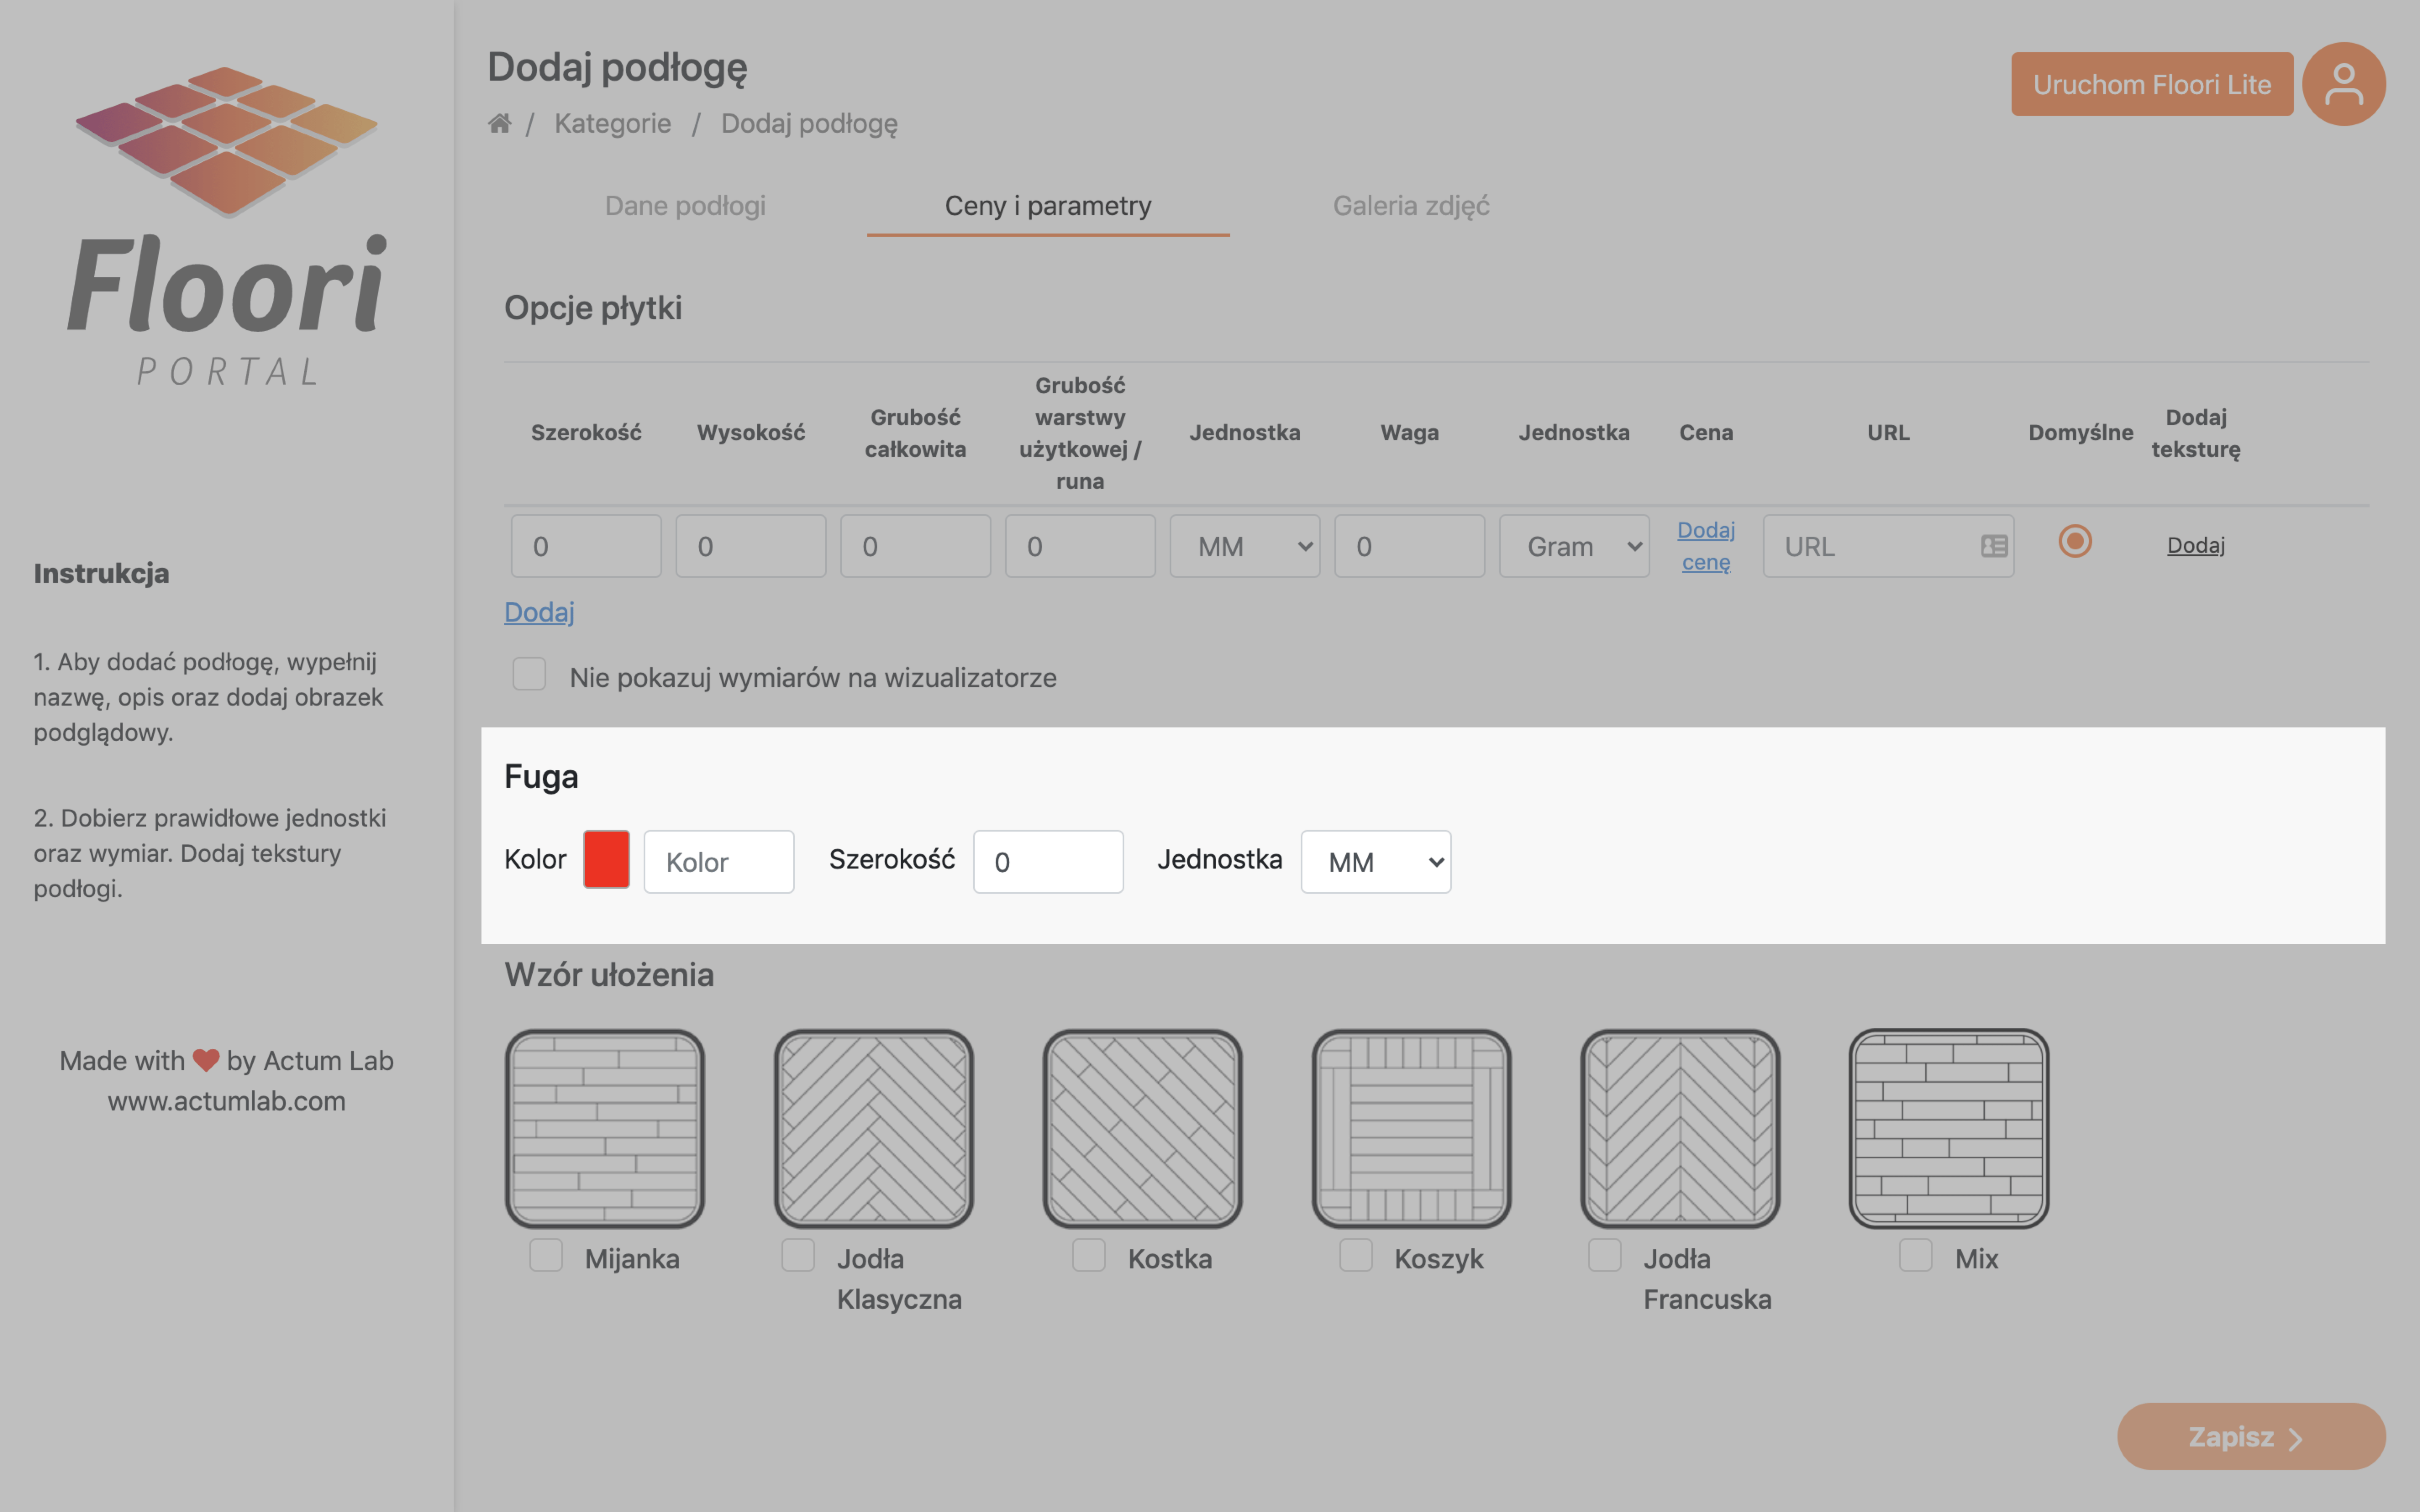This screenshot has height=1512, width=2420.
Task: Select the Domyślne radio button
Action: [2075, 541]
